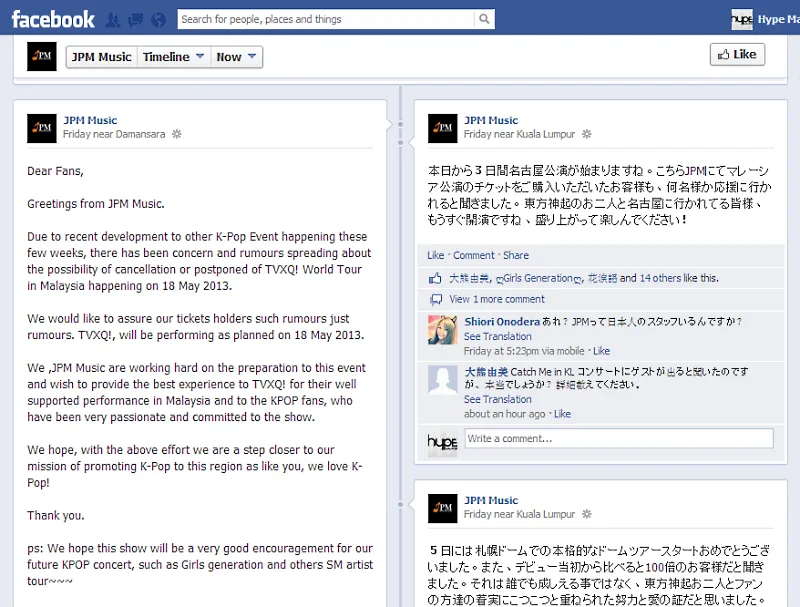This screenshot has width=800, height=607.
Task: Click the Facebook logo
Action: pos(53,19)
